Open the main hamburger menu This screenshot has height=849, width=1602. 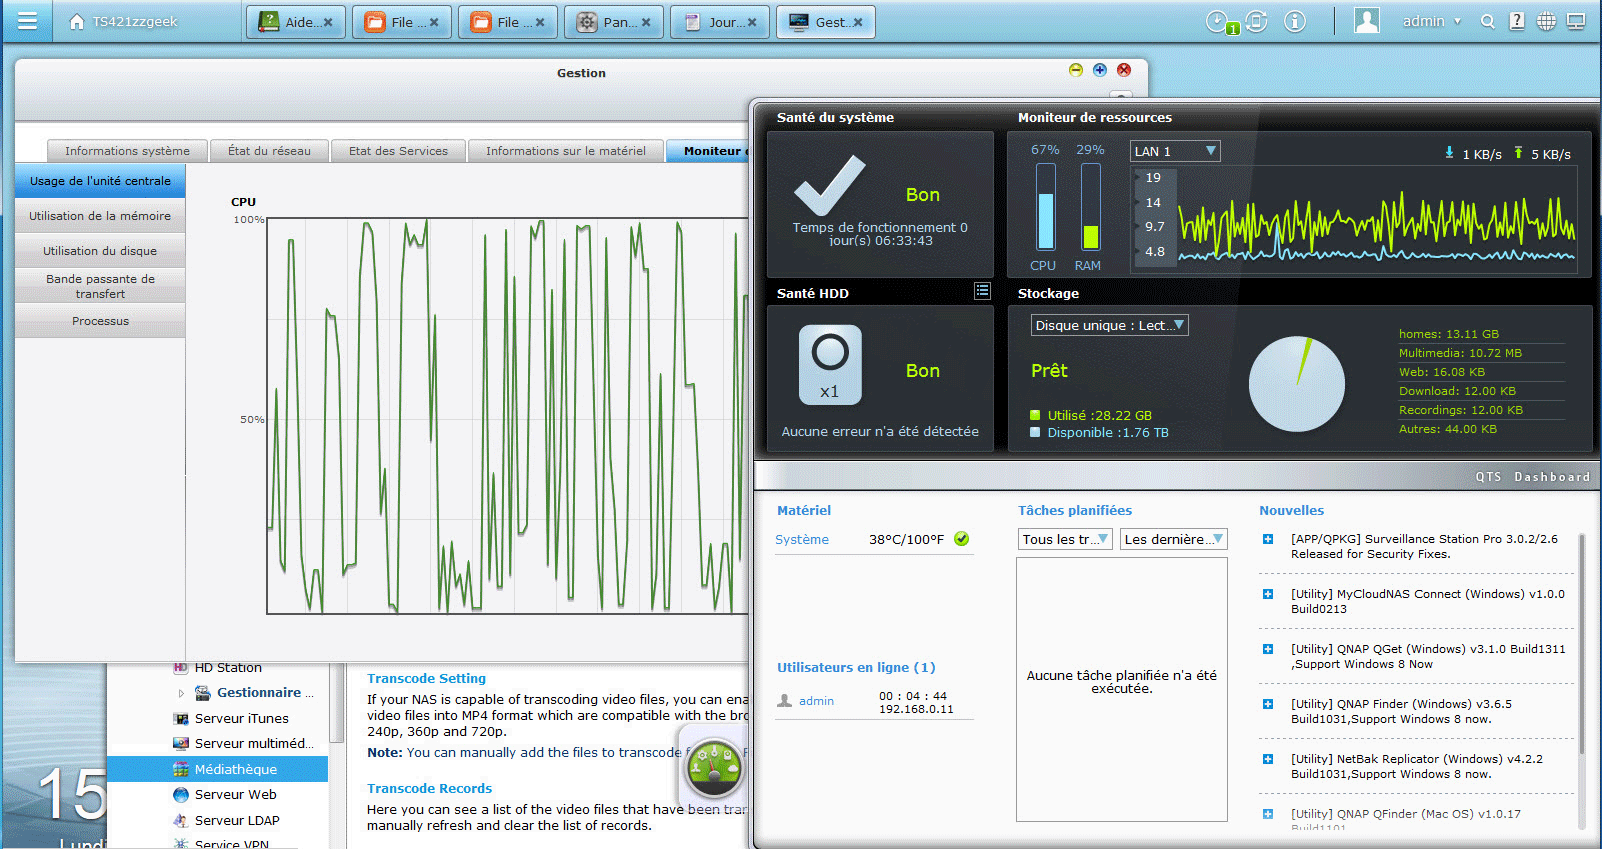pyautogui.click(x=27, y=21)
